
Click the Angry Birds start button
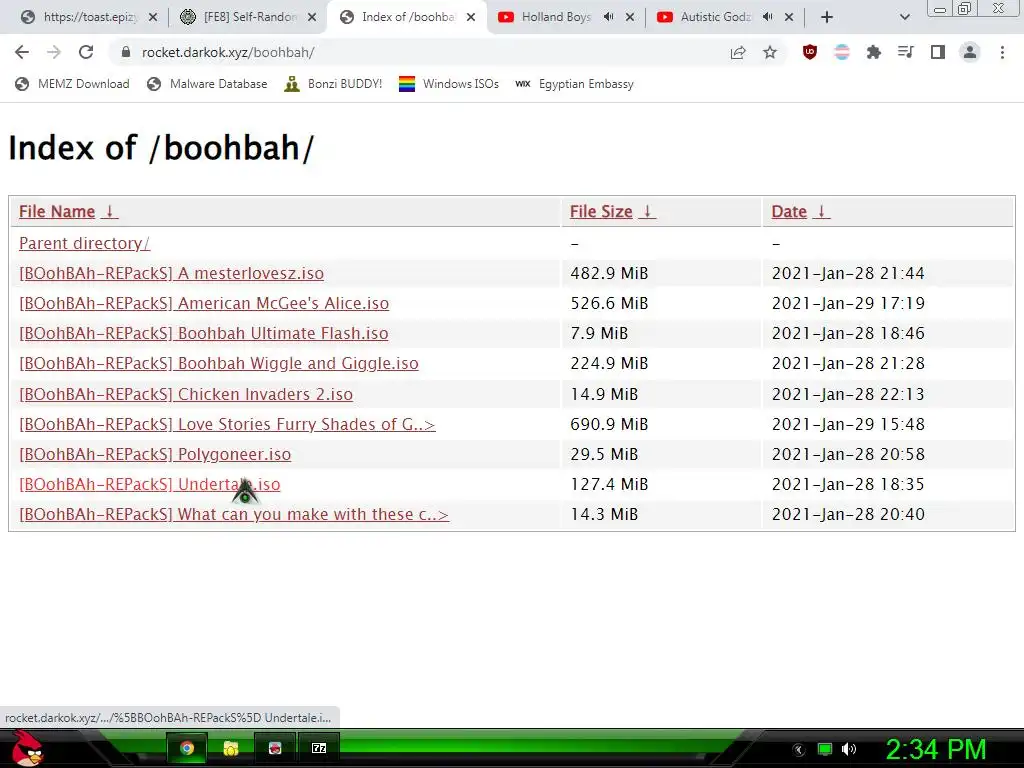point(27,748)
